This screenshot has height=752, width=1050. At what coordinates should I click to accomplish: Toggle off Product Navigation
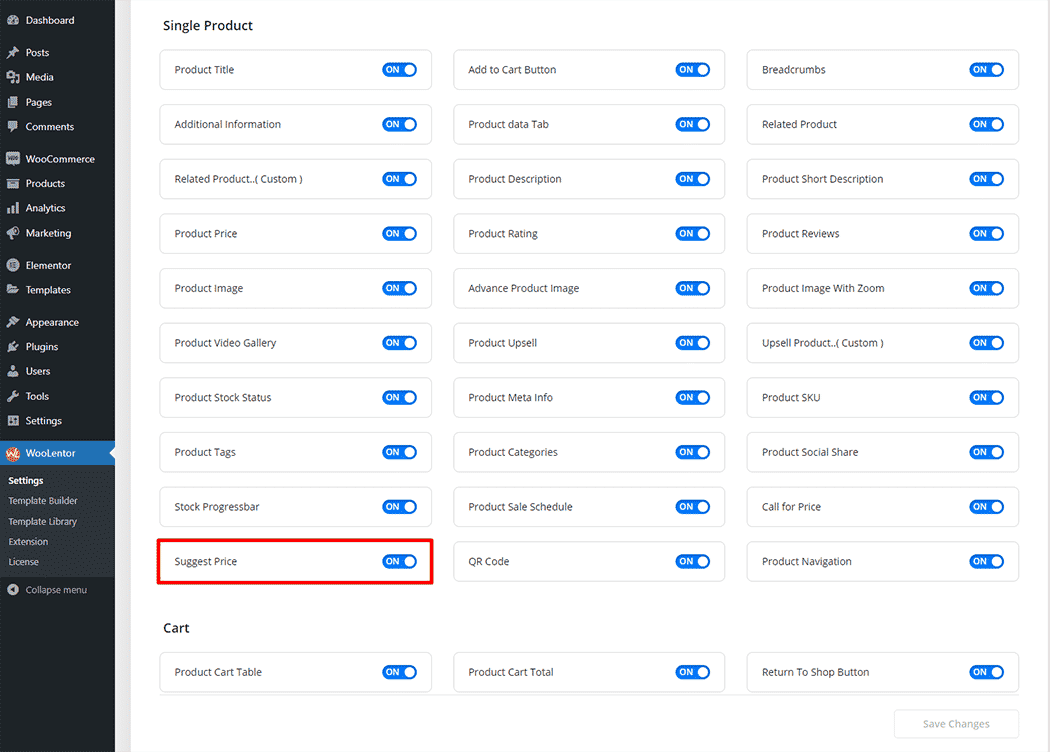click(x=986, y=562)
